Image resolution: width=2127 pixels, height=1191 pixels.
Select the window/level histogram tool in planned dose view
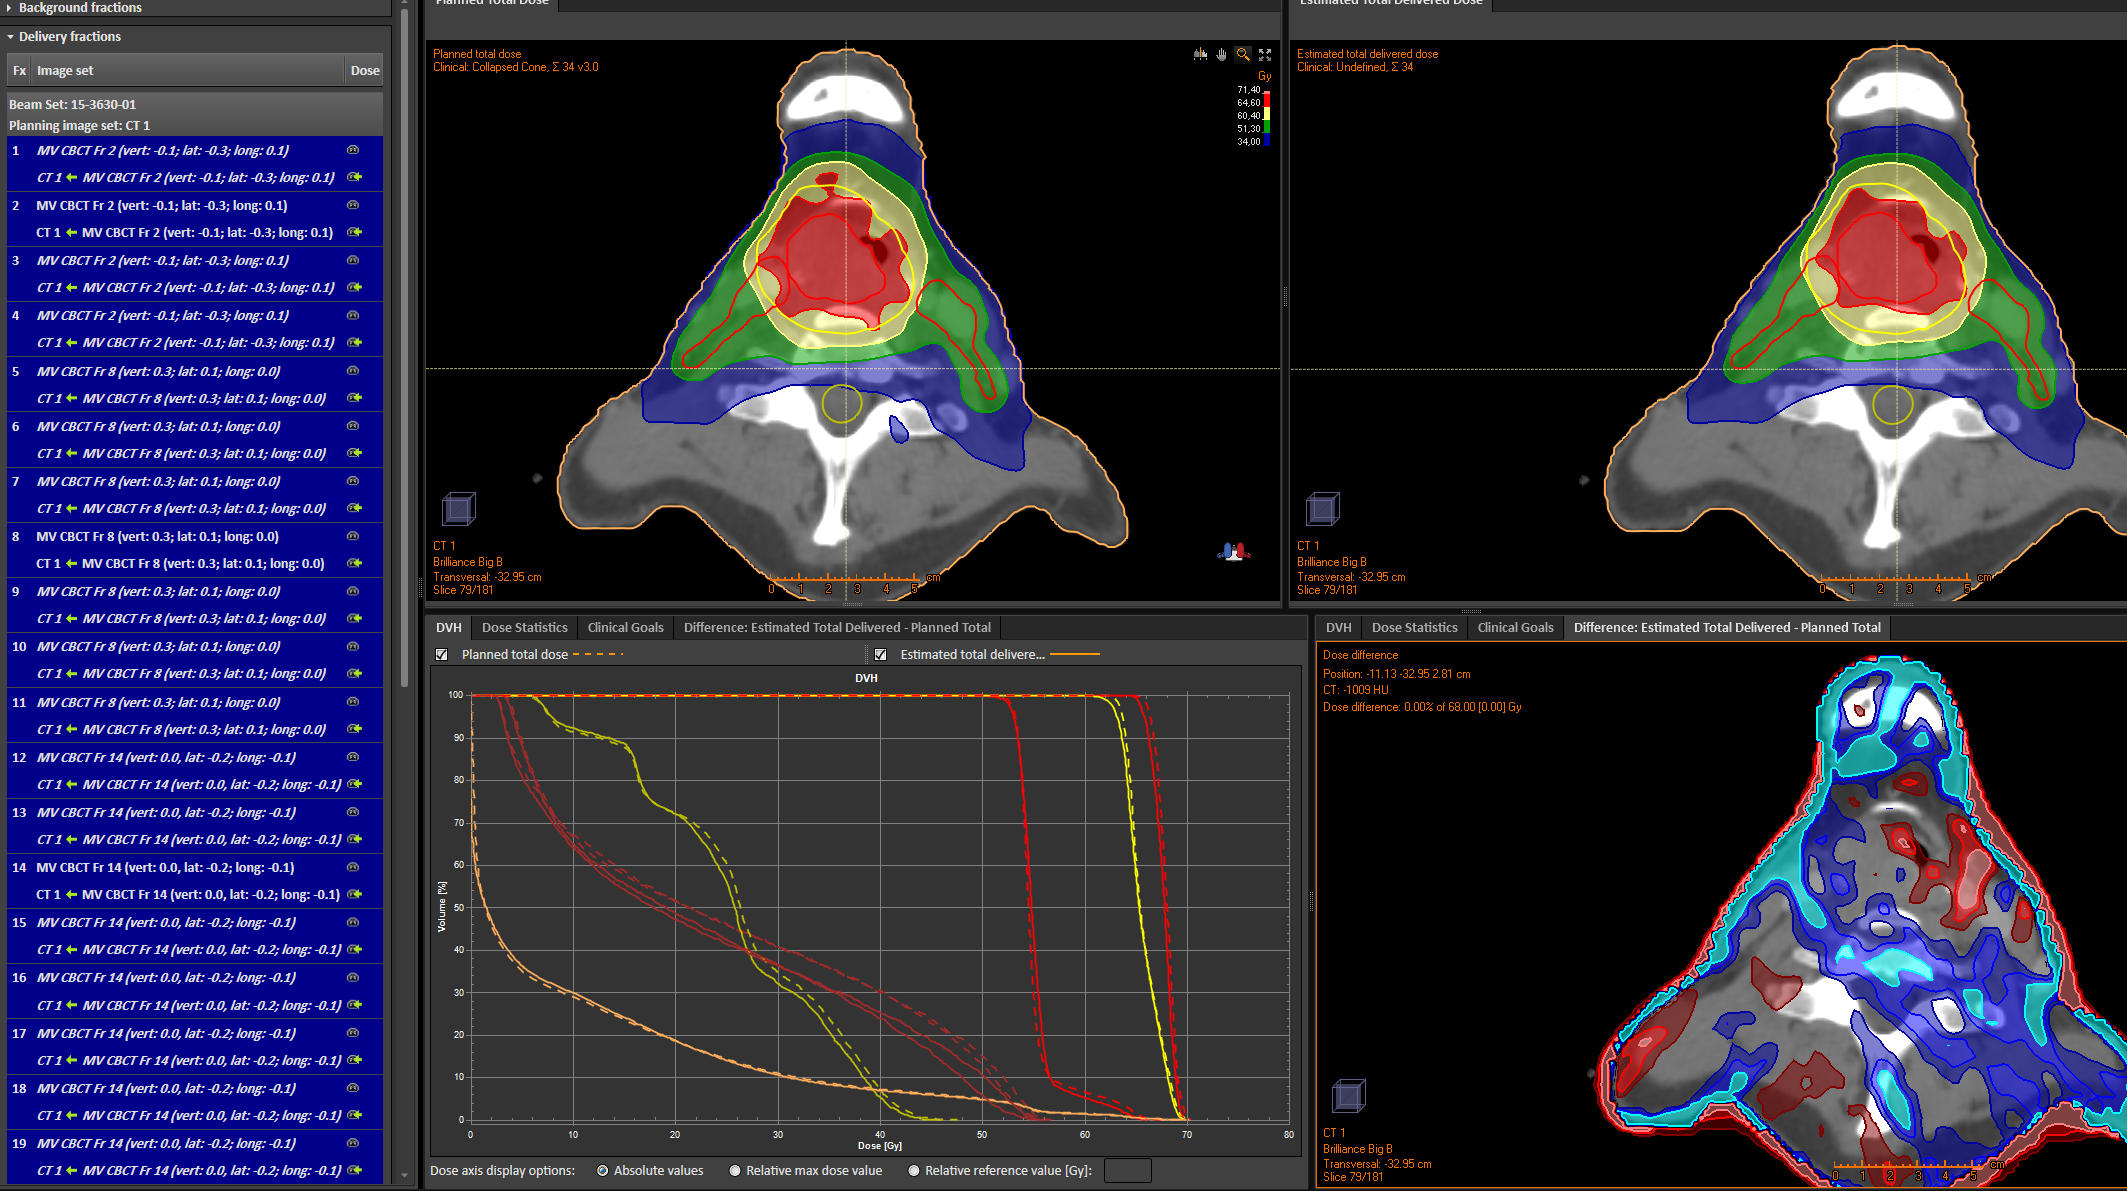coord(1200,54)
